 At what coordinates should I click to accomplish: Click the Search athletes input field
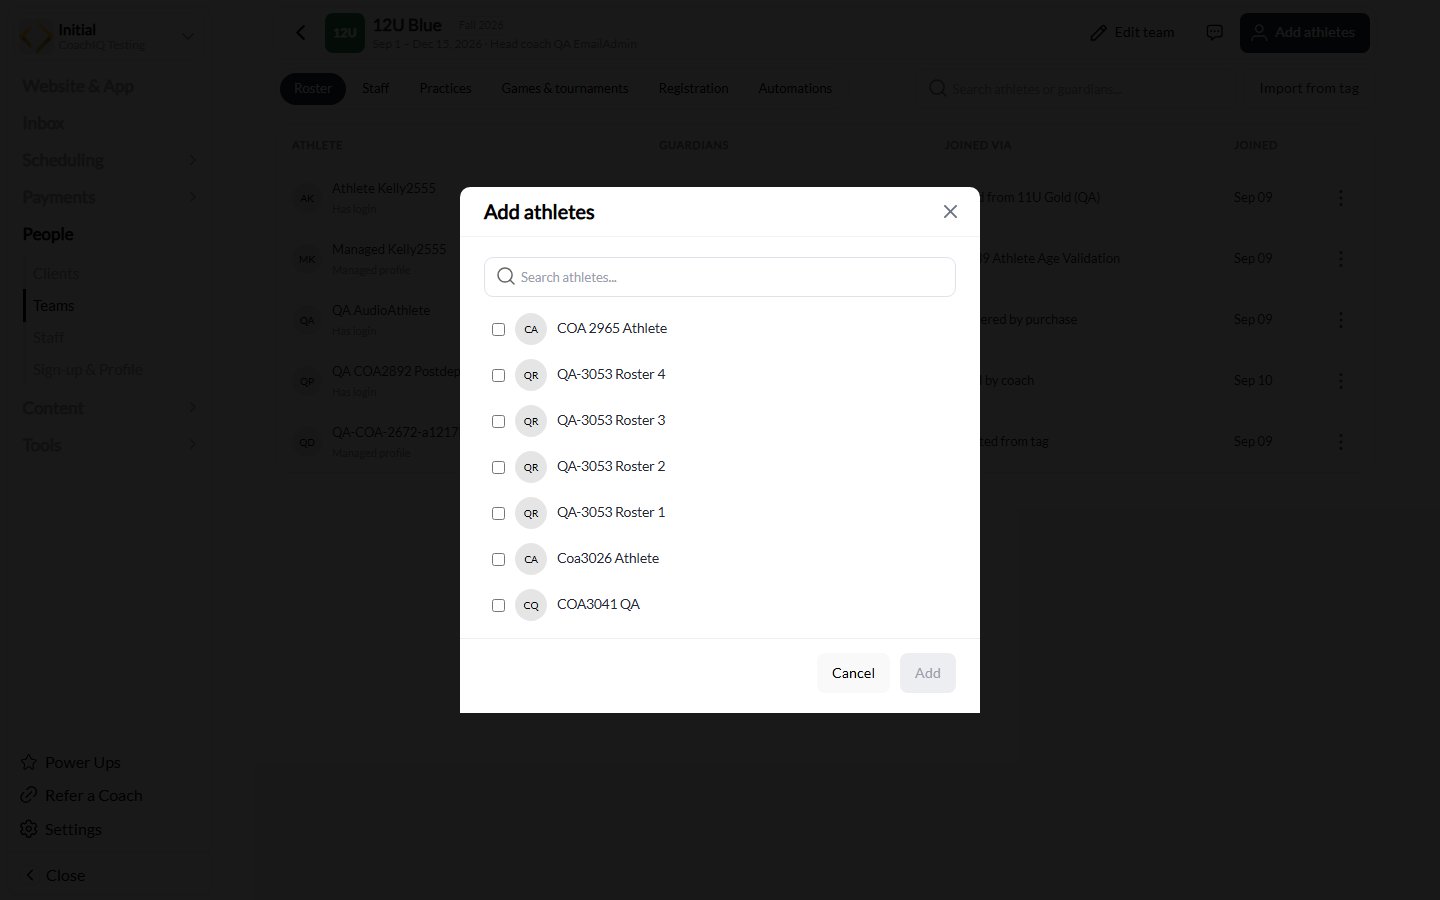pos(720,277)
